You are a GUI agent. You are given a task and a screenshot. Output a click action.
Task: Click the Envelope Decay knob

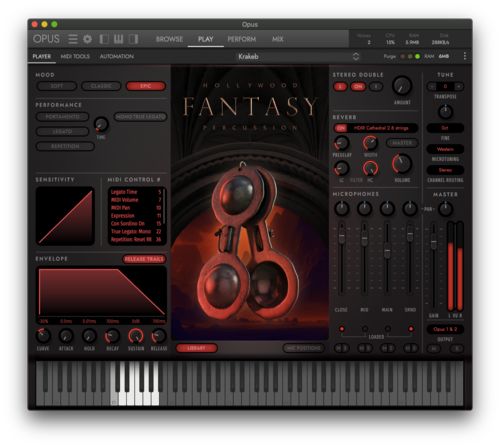112,336
